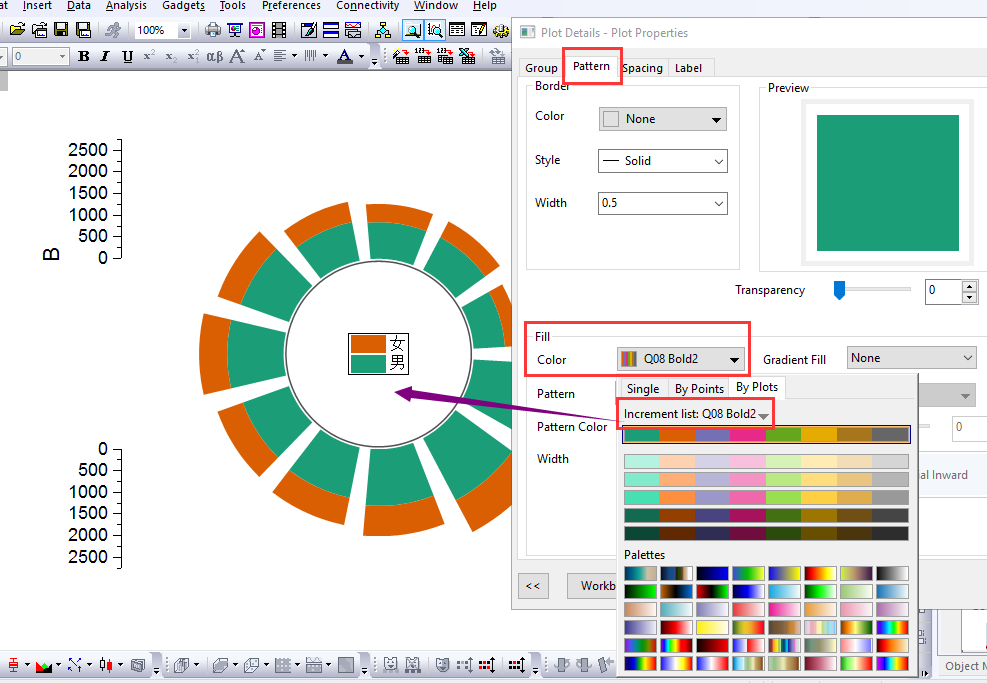Adjust the Transparency slider handle
The image size is (987, 683).
[x=839, y=290]
